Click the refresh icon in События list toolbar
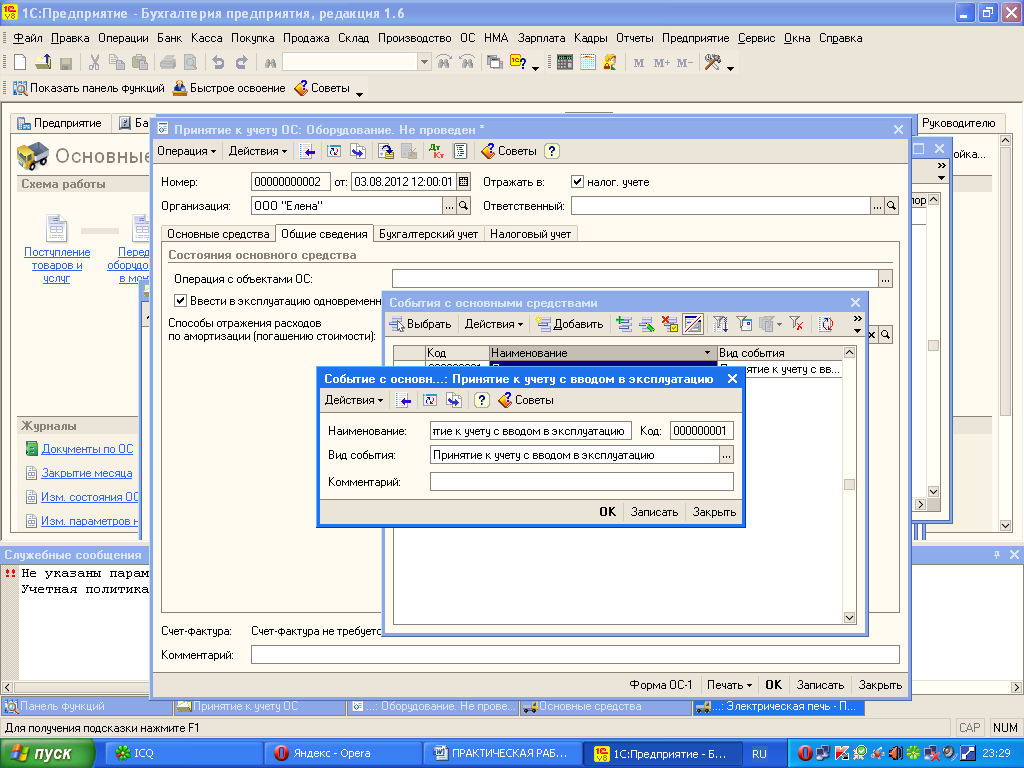1024x768 pixels. (x=826, y=323)
